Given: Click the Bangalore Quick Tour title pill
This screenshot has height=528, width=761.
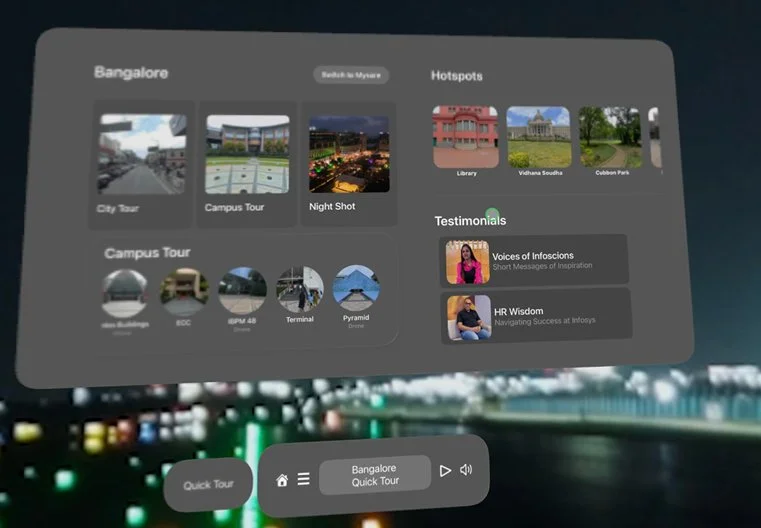Looking at the screenshot, I should click(x=375, y=475).
